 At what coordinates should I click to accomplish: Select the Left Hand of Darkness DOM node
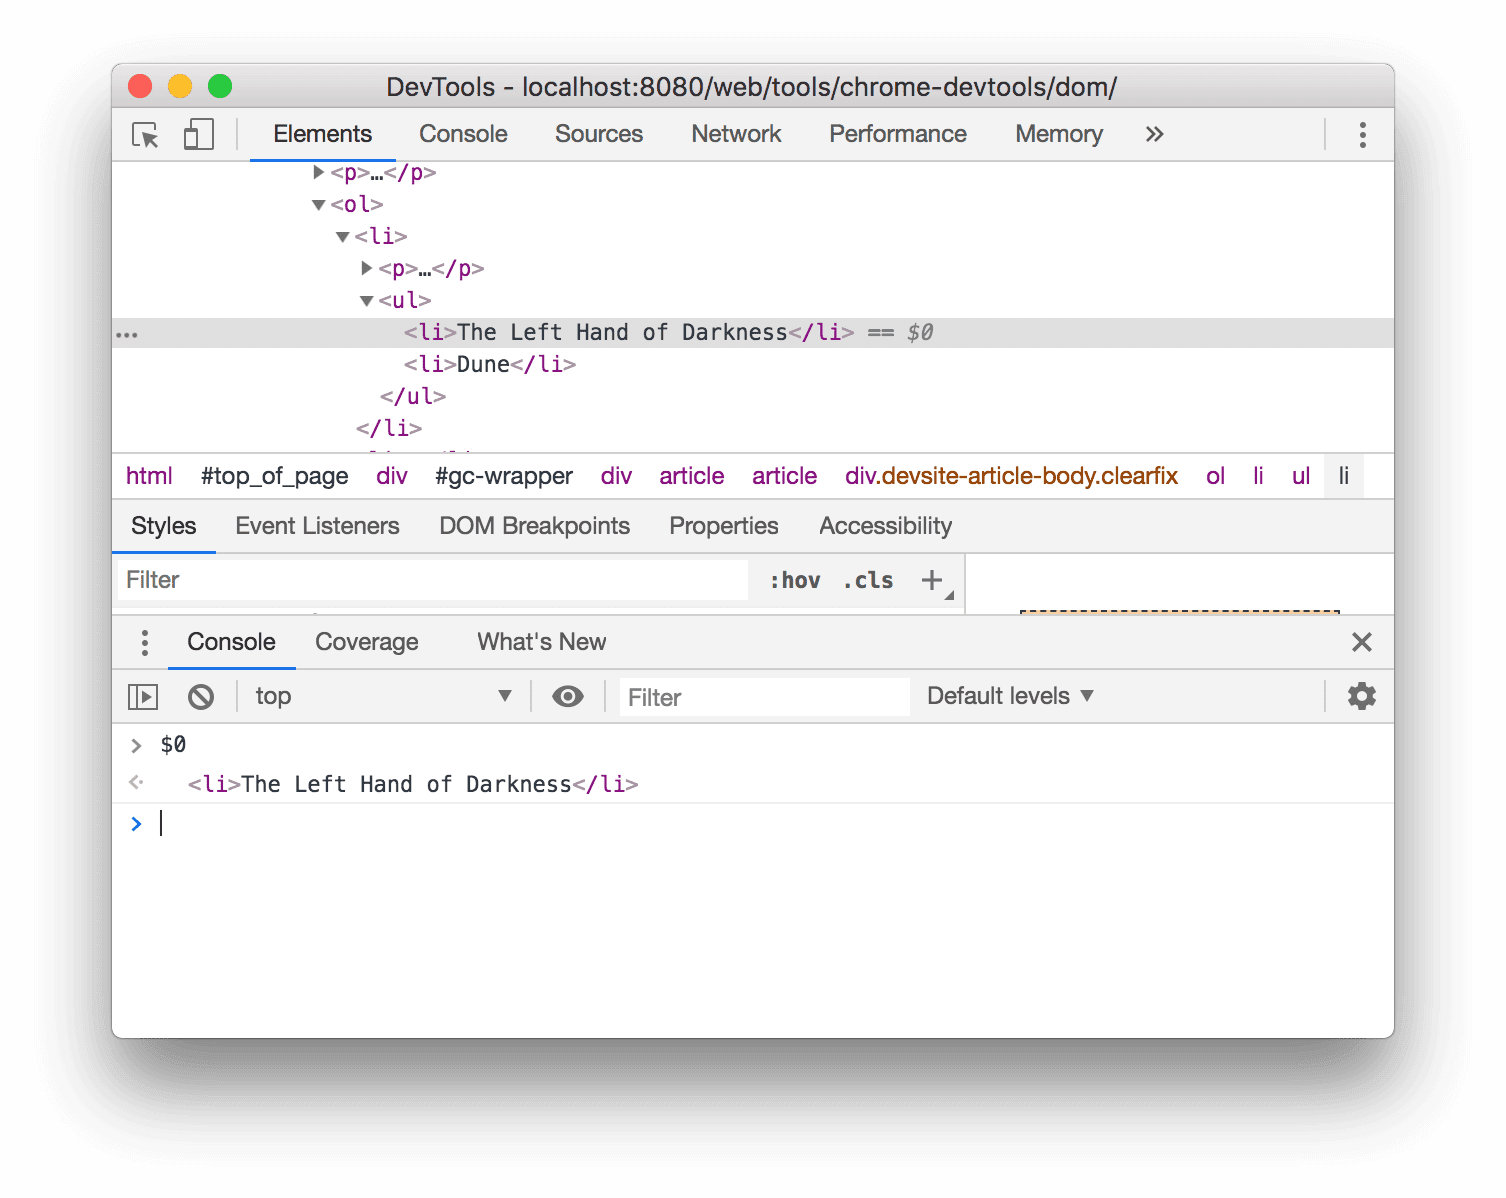[x=753, y=333]
